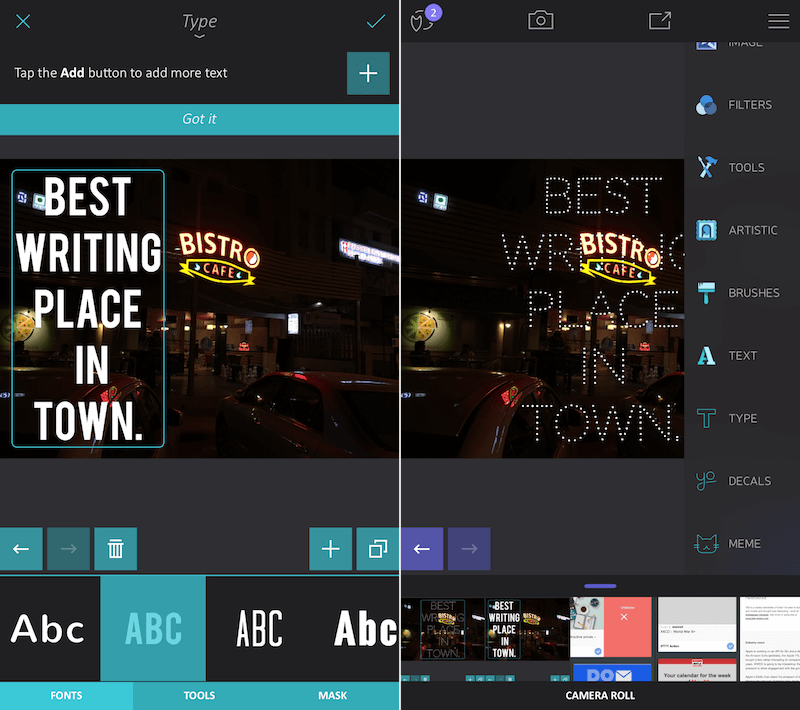Open the Decals menu item
The image size is (800, 710).
[740, 481]
